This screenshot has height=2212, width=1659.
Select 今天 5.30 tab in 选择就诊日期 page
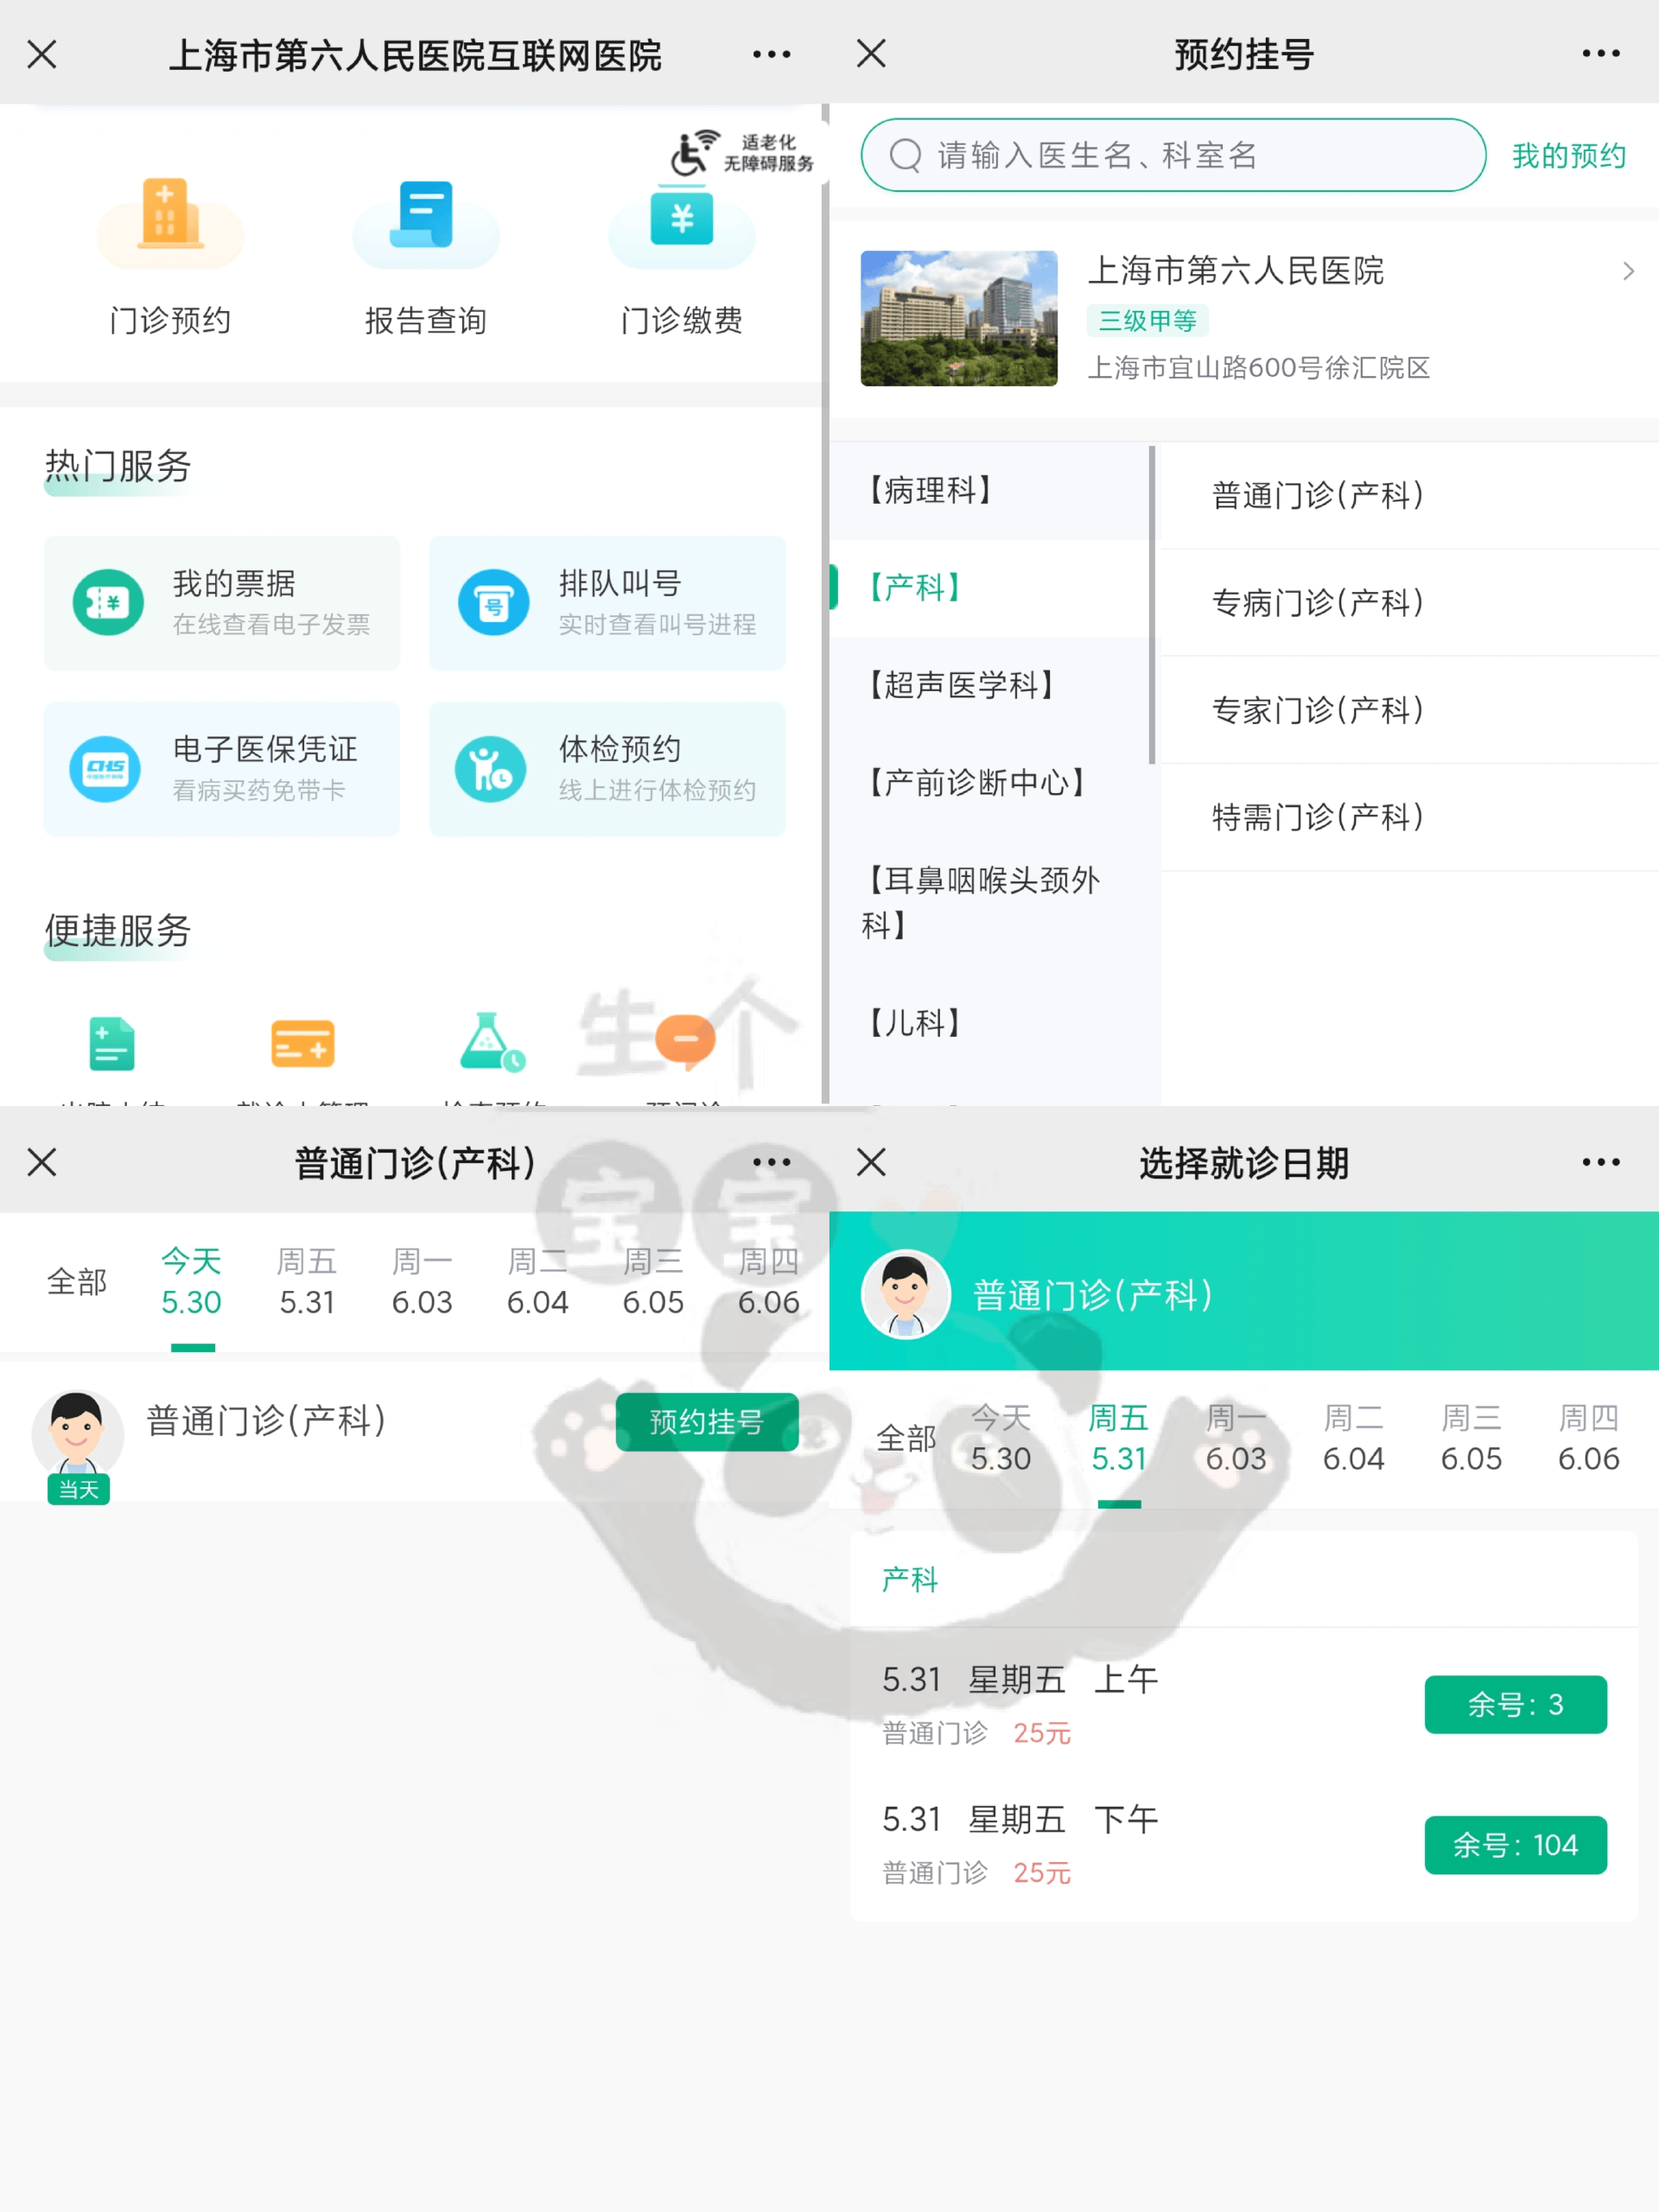coord(1001,1438)
